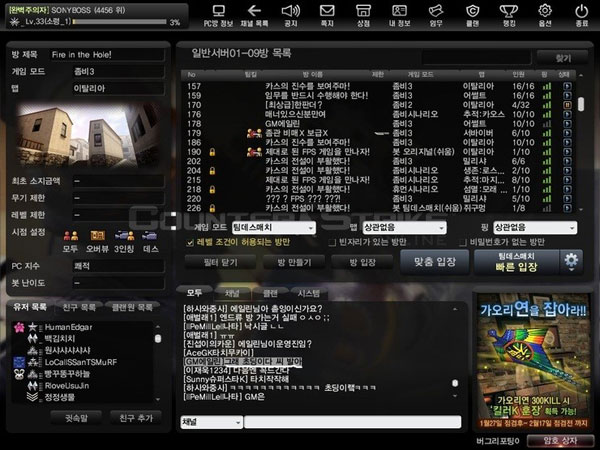Click status play icon for room 157
The height and width of the screenshot is (450, 600).
click(x=567, y=86)
